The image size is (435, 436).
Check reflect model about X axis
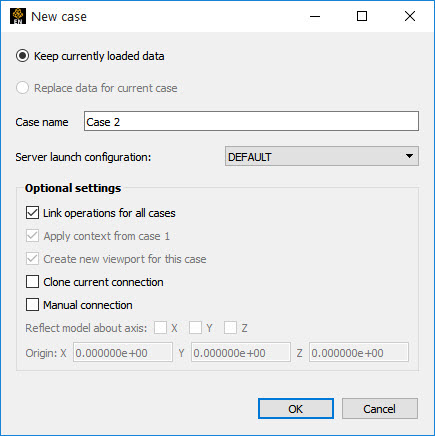point(160,328)
